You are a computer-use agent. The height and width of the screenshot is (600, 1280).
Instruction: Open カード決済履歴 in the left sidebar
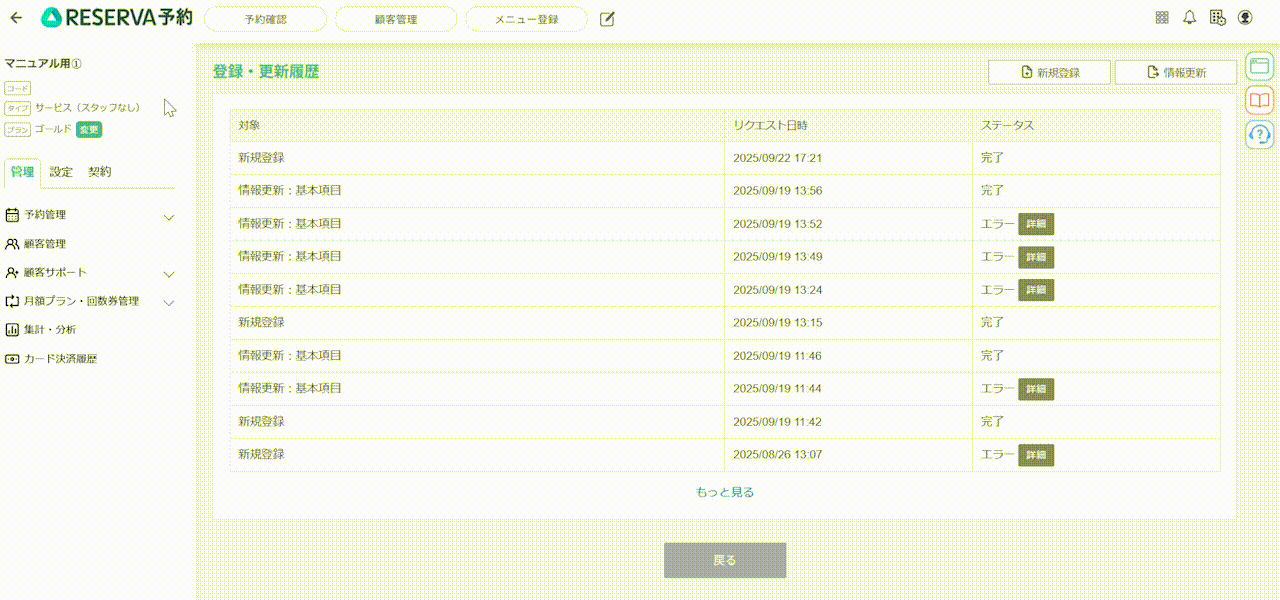60,359
